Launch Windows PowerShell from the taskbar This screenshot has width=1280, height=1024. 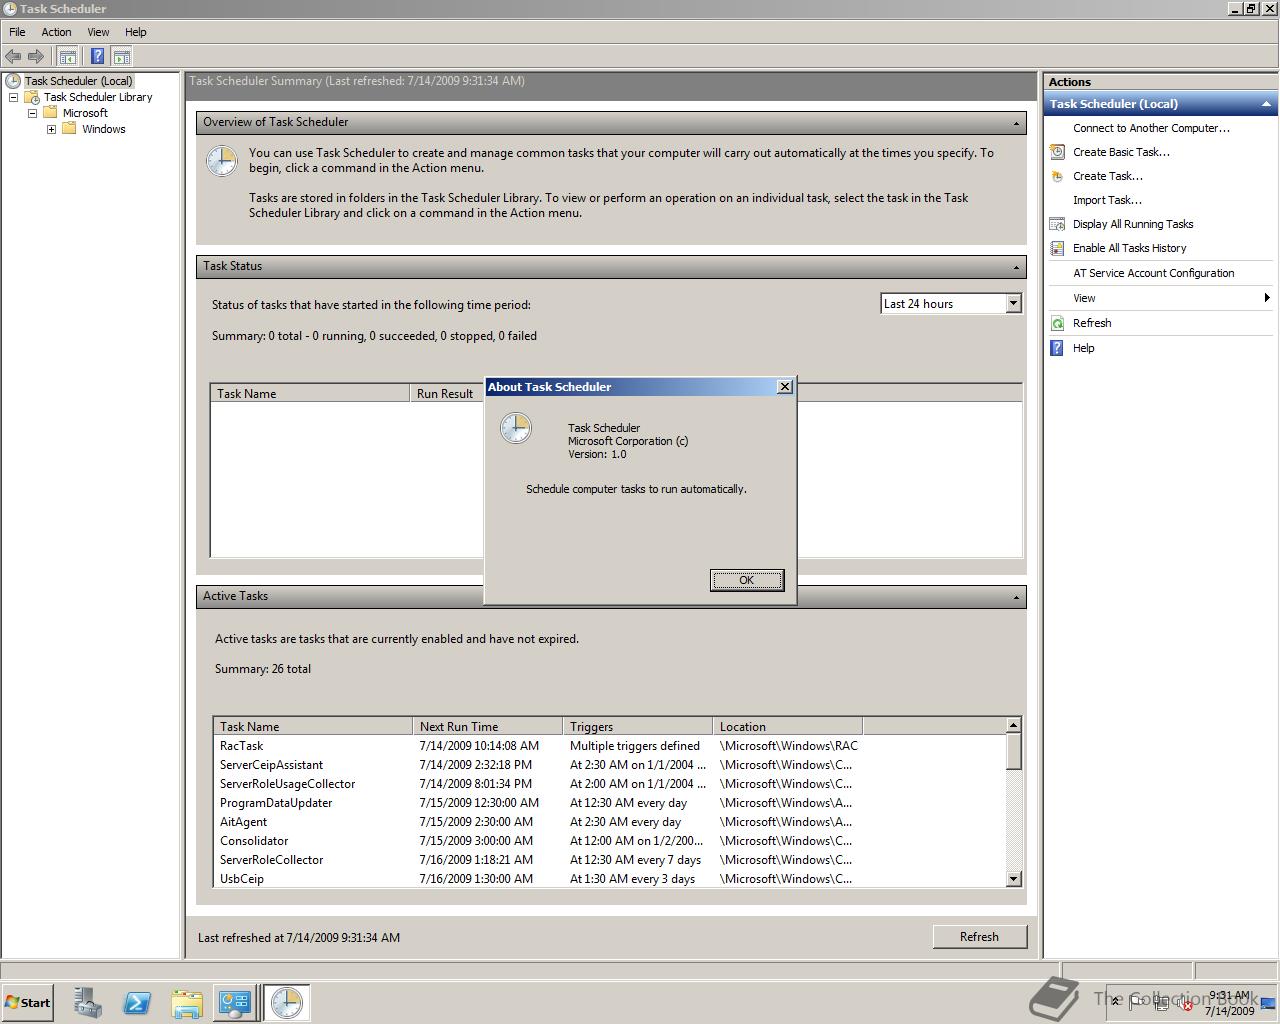click(x=137, y=1003)
